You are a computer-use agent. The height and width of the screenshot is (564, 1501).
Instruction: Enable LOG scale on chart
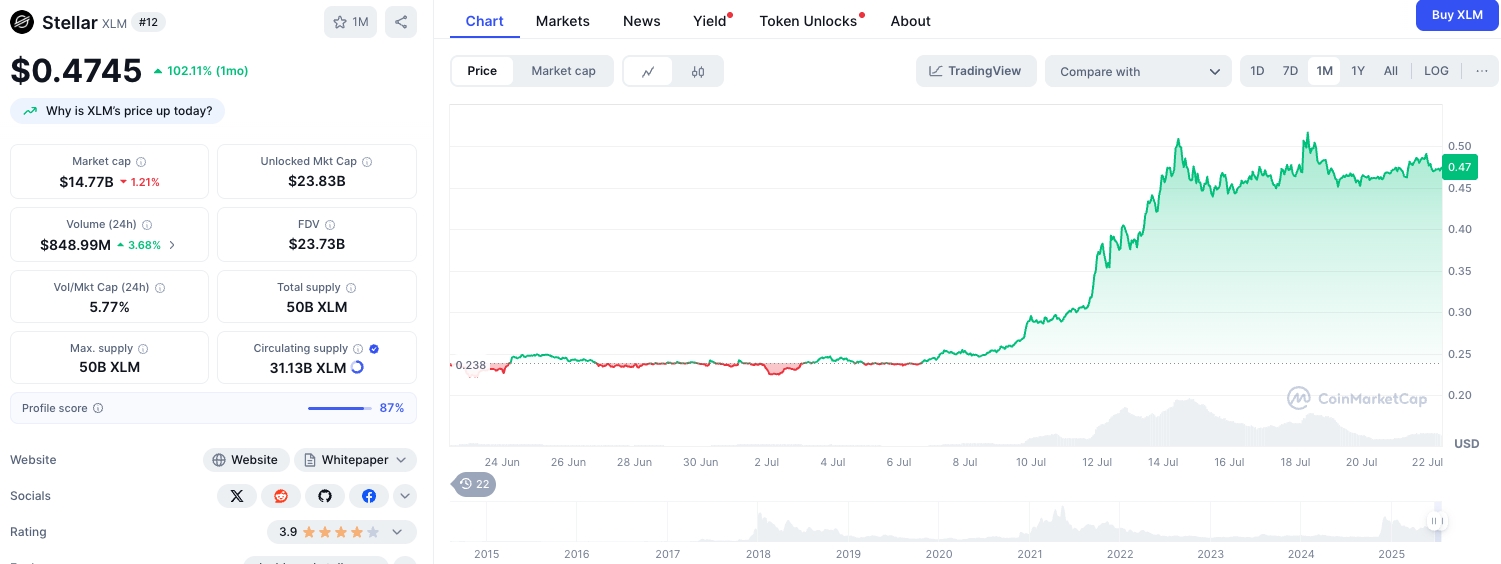1436,71
